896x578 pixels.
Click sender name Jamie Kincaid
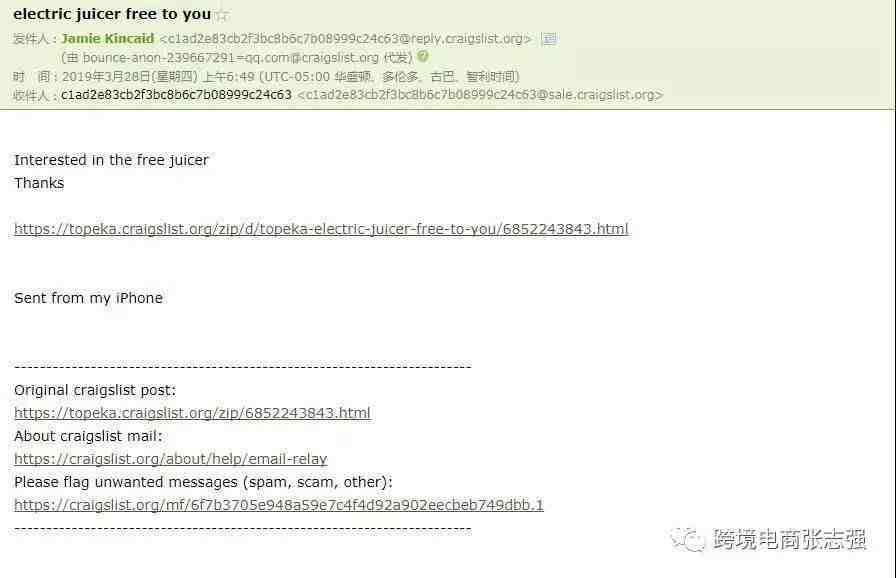coord(107,38)
